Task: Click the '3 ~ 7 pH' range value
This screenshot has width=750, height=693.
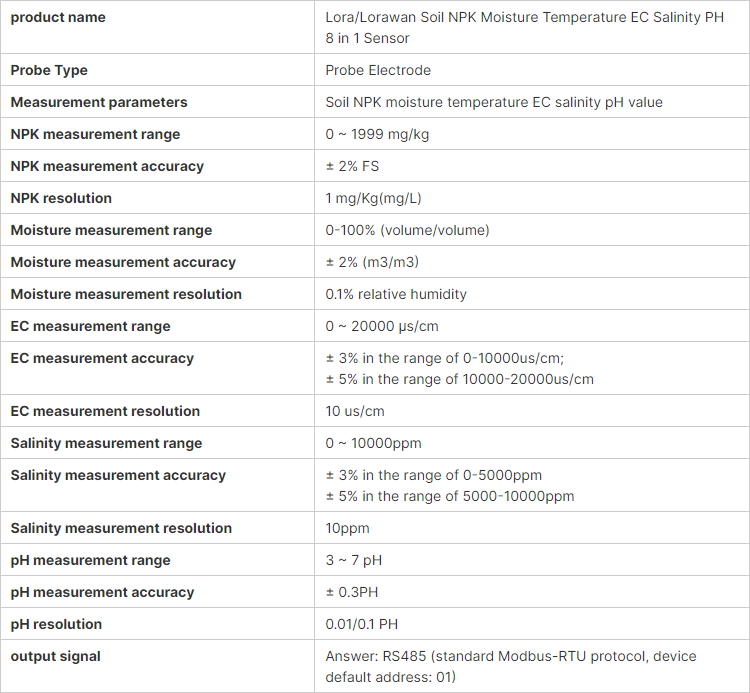Action: [353, 560]
